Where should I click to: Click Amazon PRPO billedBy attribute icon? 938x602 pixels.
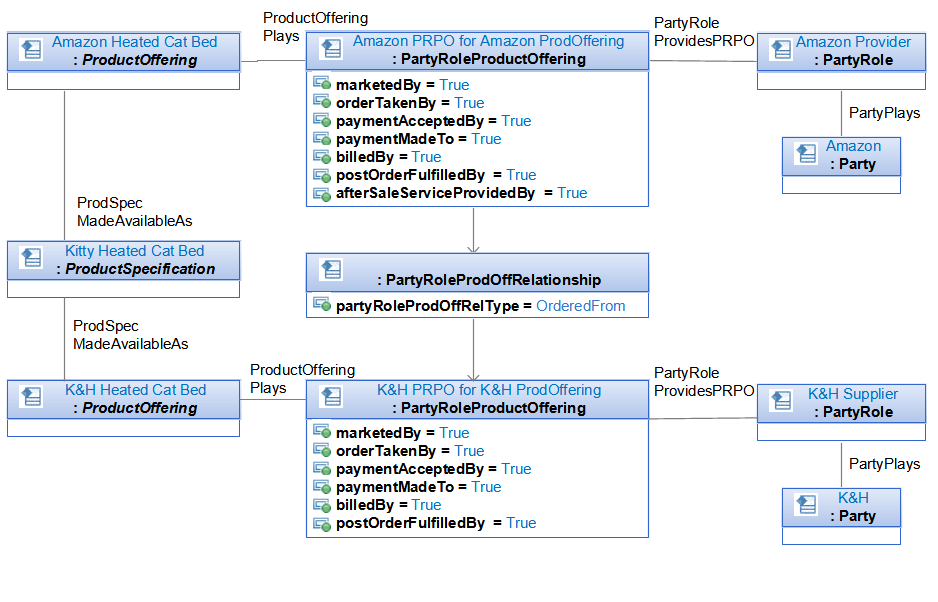point(322,157)
